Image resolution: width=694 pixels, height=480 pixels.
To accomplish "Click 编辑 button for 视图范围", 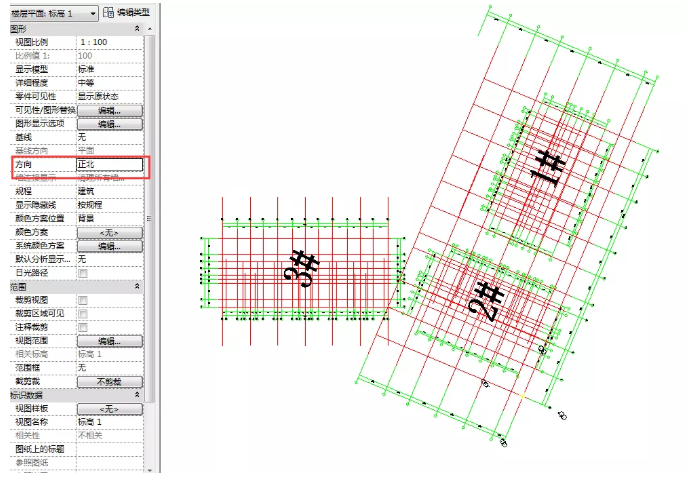I will tap(110, 341).
